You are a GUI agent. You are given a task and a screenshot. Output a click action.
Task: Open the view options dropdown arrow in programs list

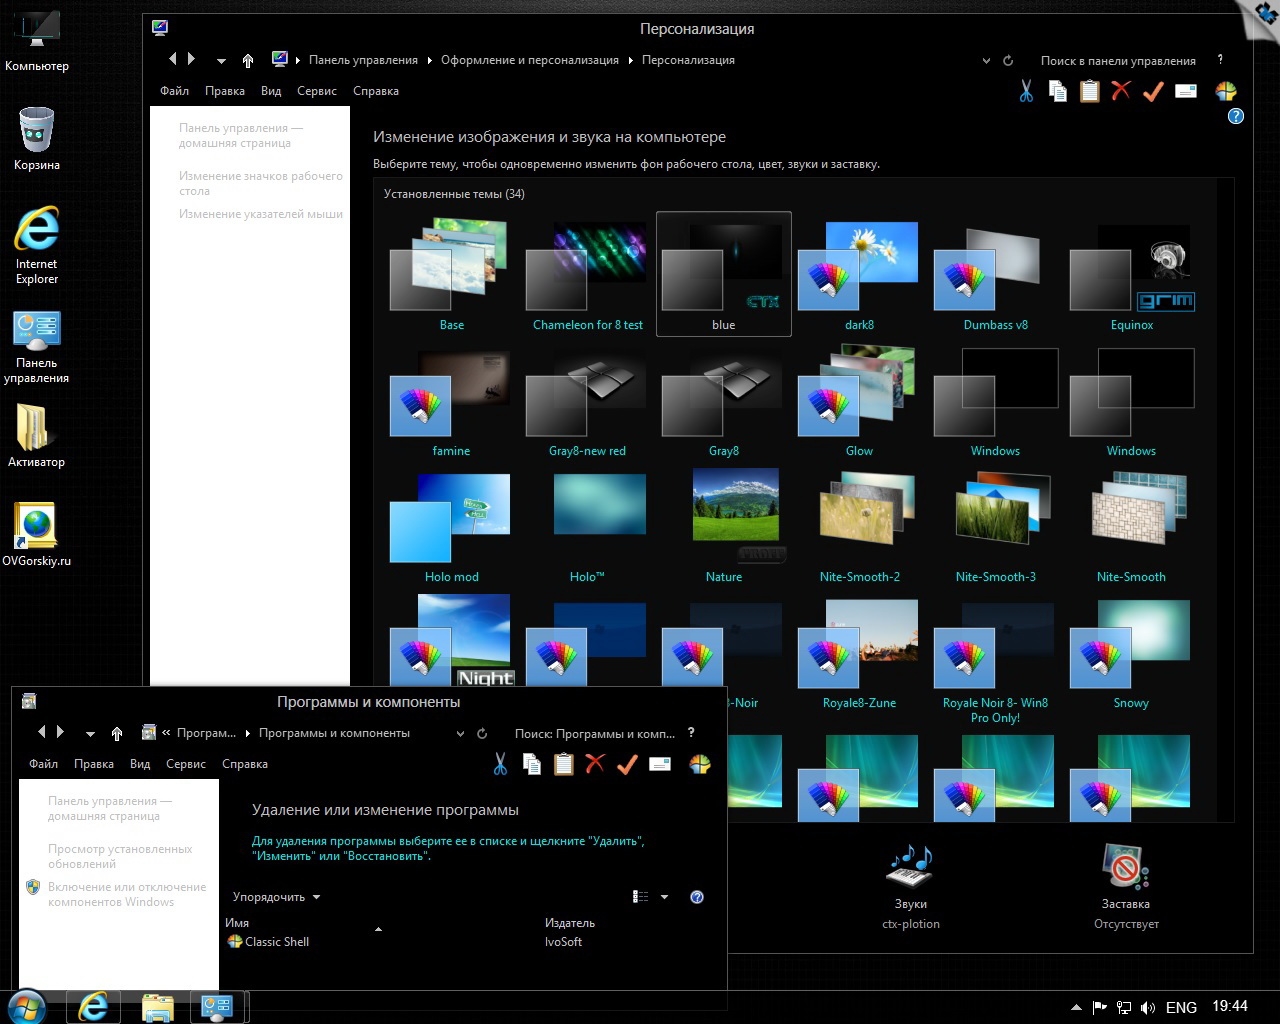coord(664,897)
